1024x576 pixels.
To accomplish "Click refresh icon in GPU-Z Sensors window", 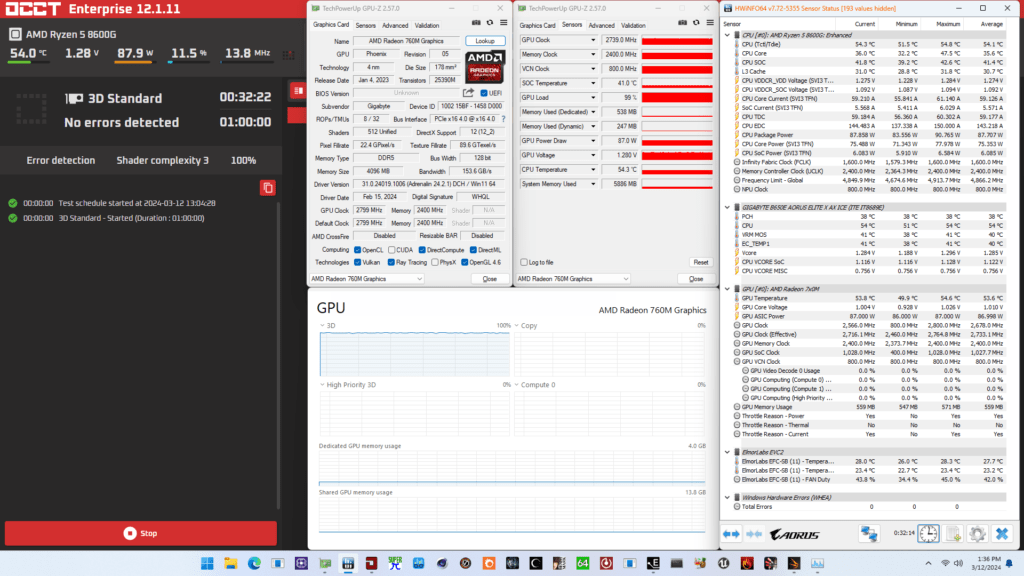I will click(x=696, y=23).
